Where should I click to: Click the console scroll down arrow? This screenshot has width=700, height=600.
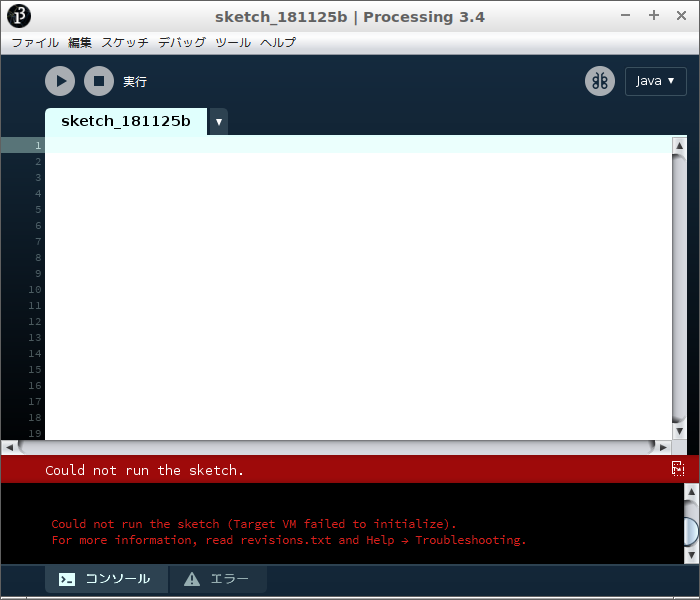point(691,555)
